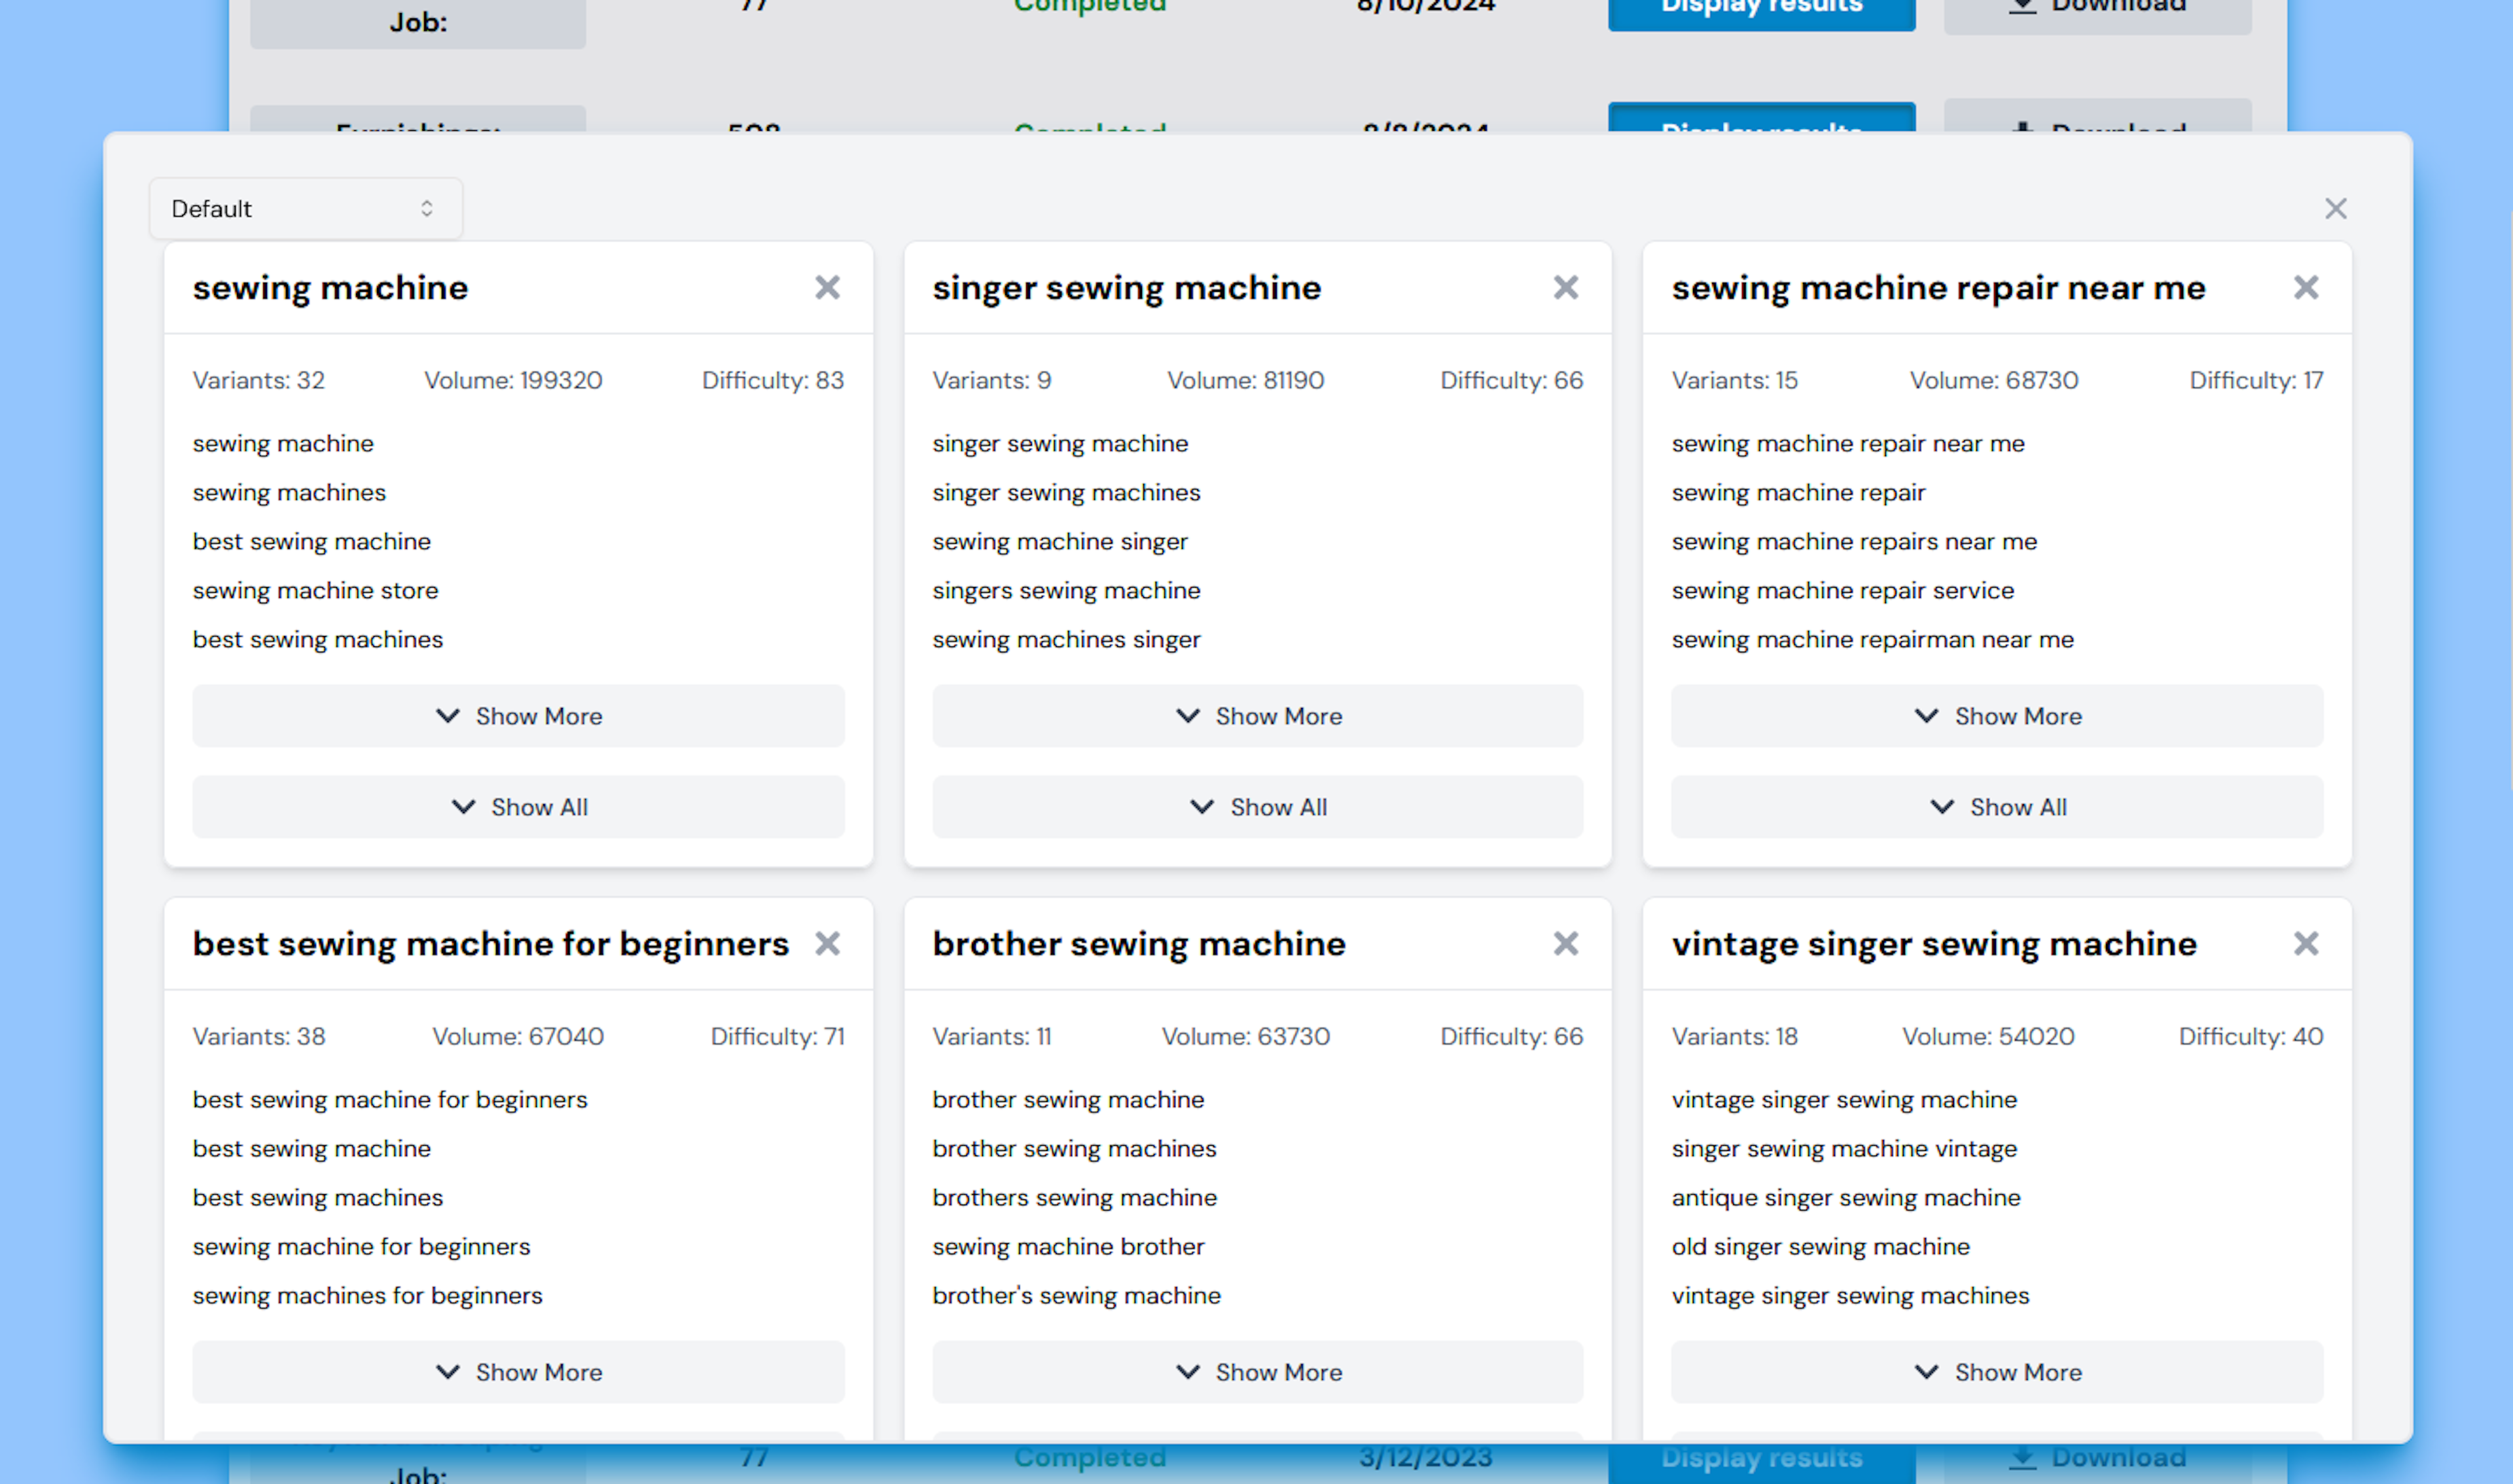Viewport: 2513px width, 1484px height.
Task: Show all singer sewing machine variants
Action: point(1257,807)
